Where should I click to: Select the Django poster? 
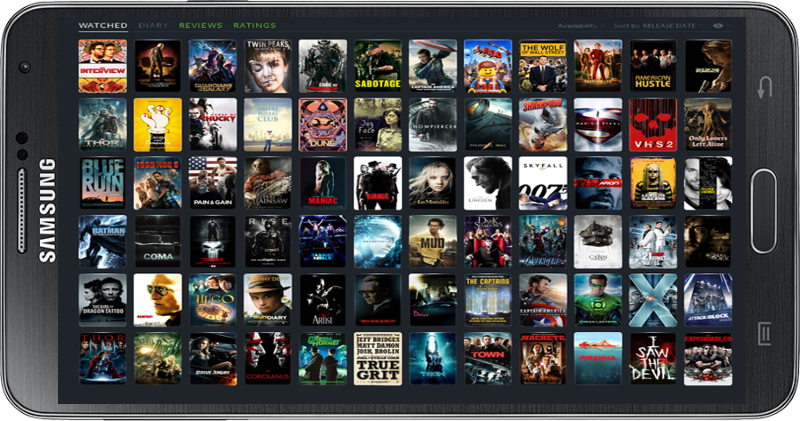378,184
